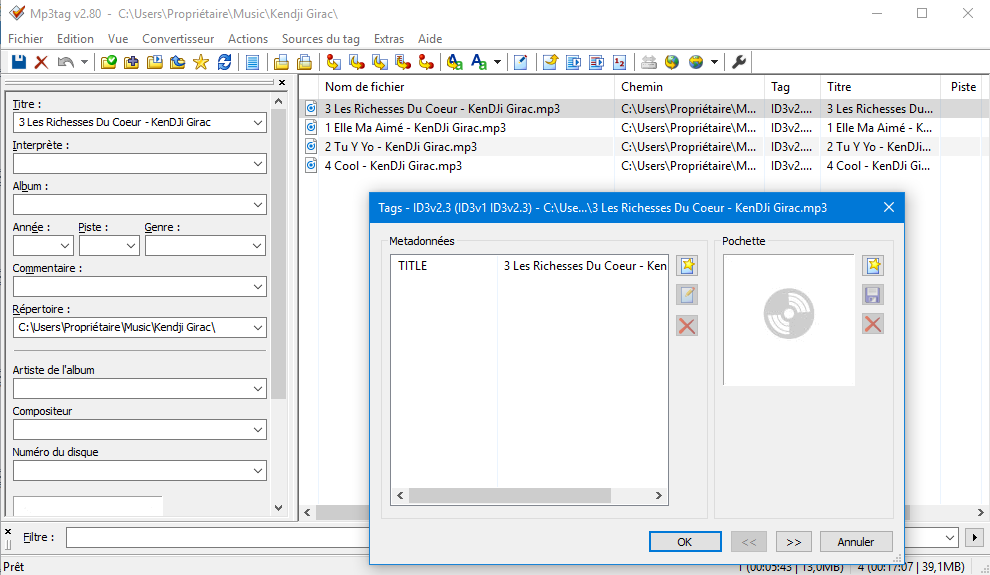
Task: Open the Extras menu
Action: tap(389, 39)
